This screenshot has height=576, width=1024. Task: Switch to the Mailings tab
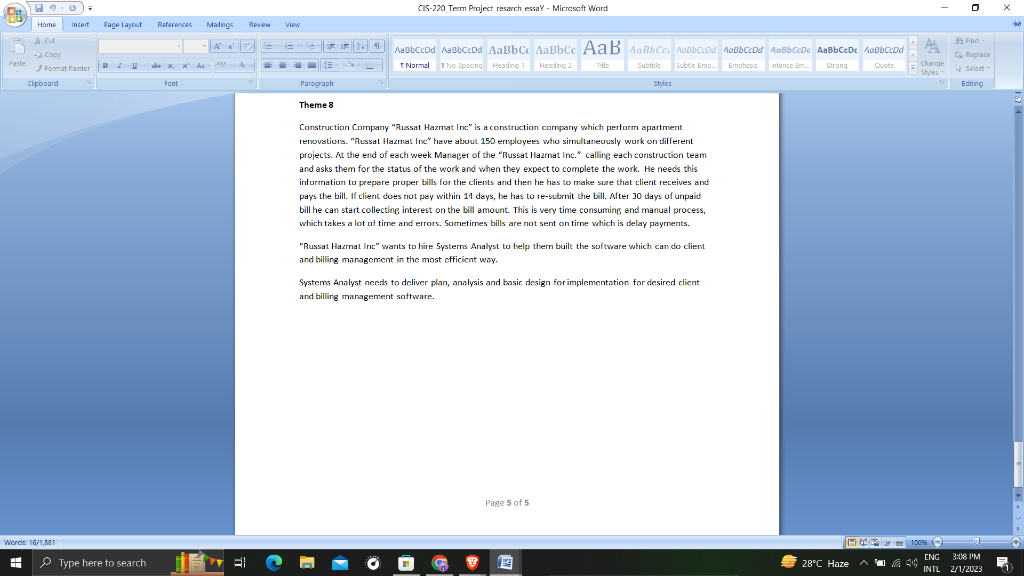tap(219, 24)
